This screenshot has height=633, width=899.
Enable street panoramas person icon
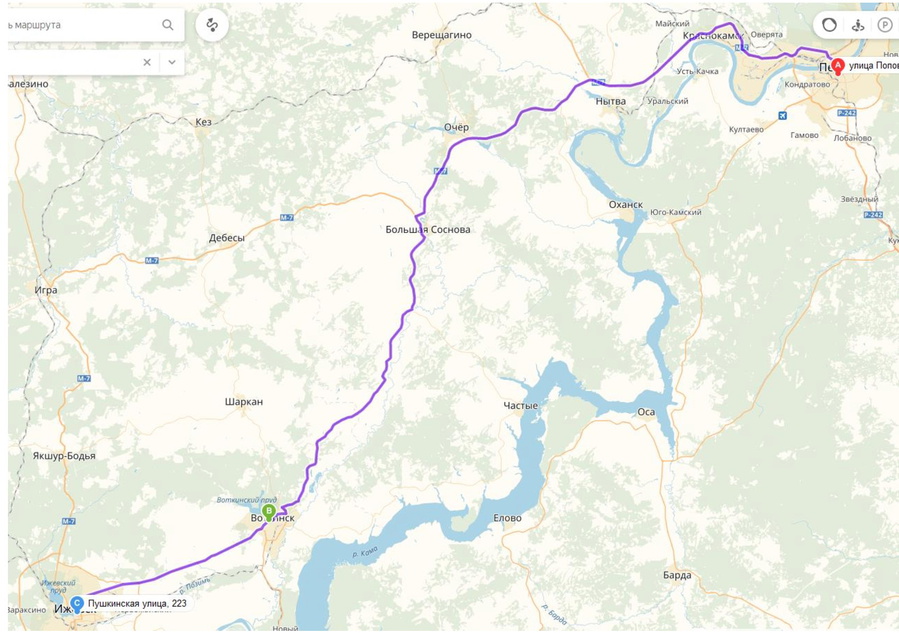(858, 25)
